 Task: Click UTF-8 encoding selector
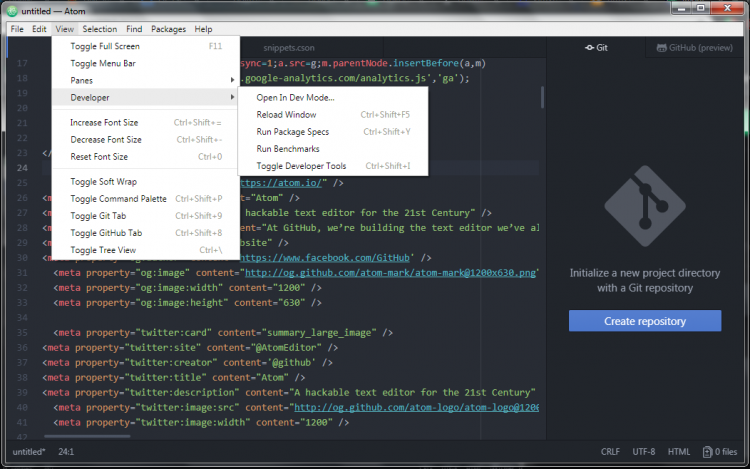point(644,452)
